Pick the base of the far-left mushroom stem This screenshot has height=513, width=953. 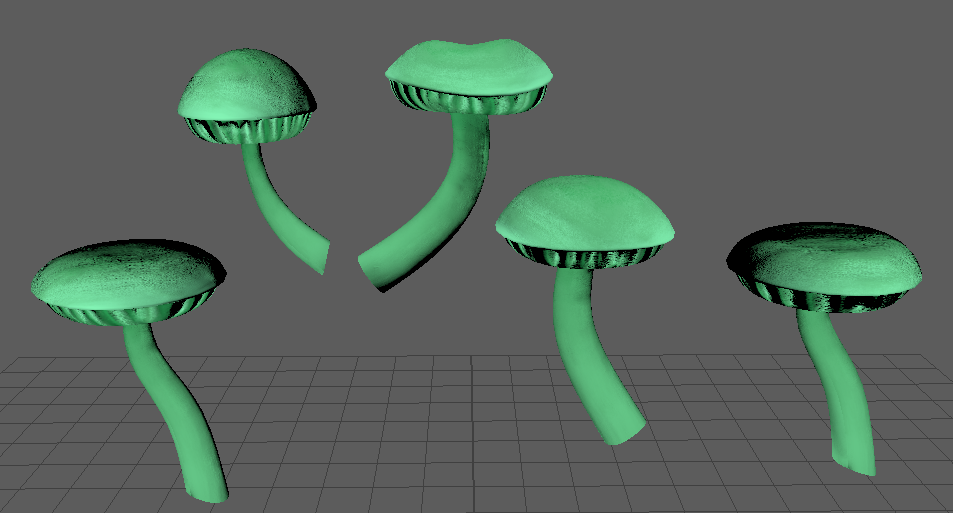pyautogui.click(x=207, y=488)
